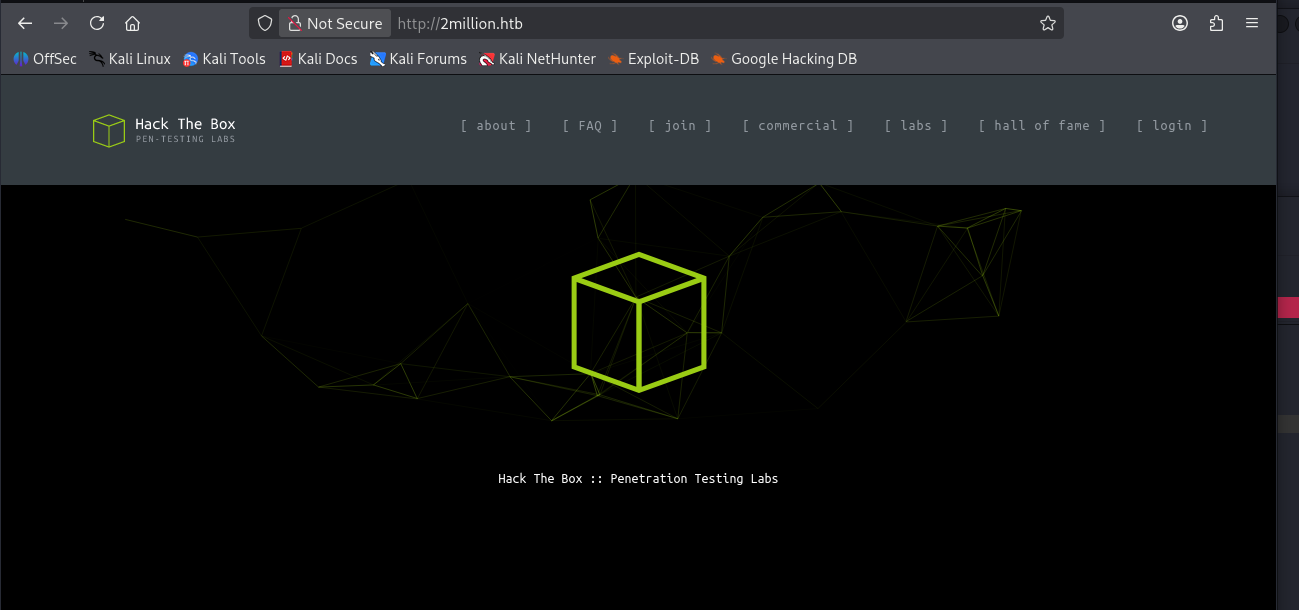
Task: Open the Firefox account profile icon
Action: (x=1180, y=23)
